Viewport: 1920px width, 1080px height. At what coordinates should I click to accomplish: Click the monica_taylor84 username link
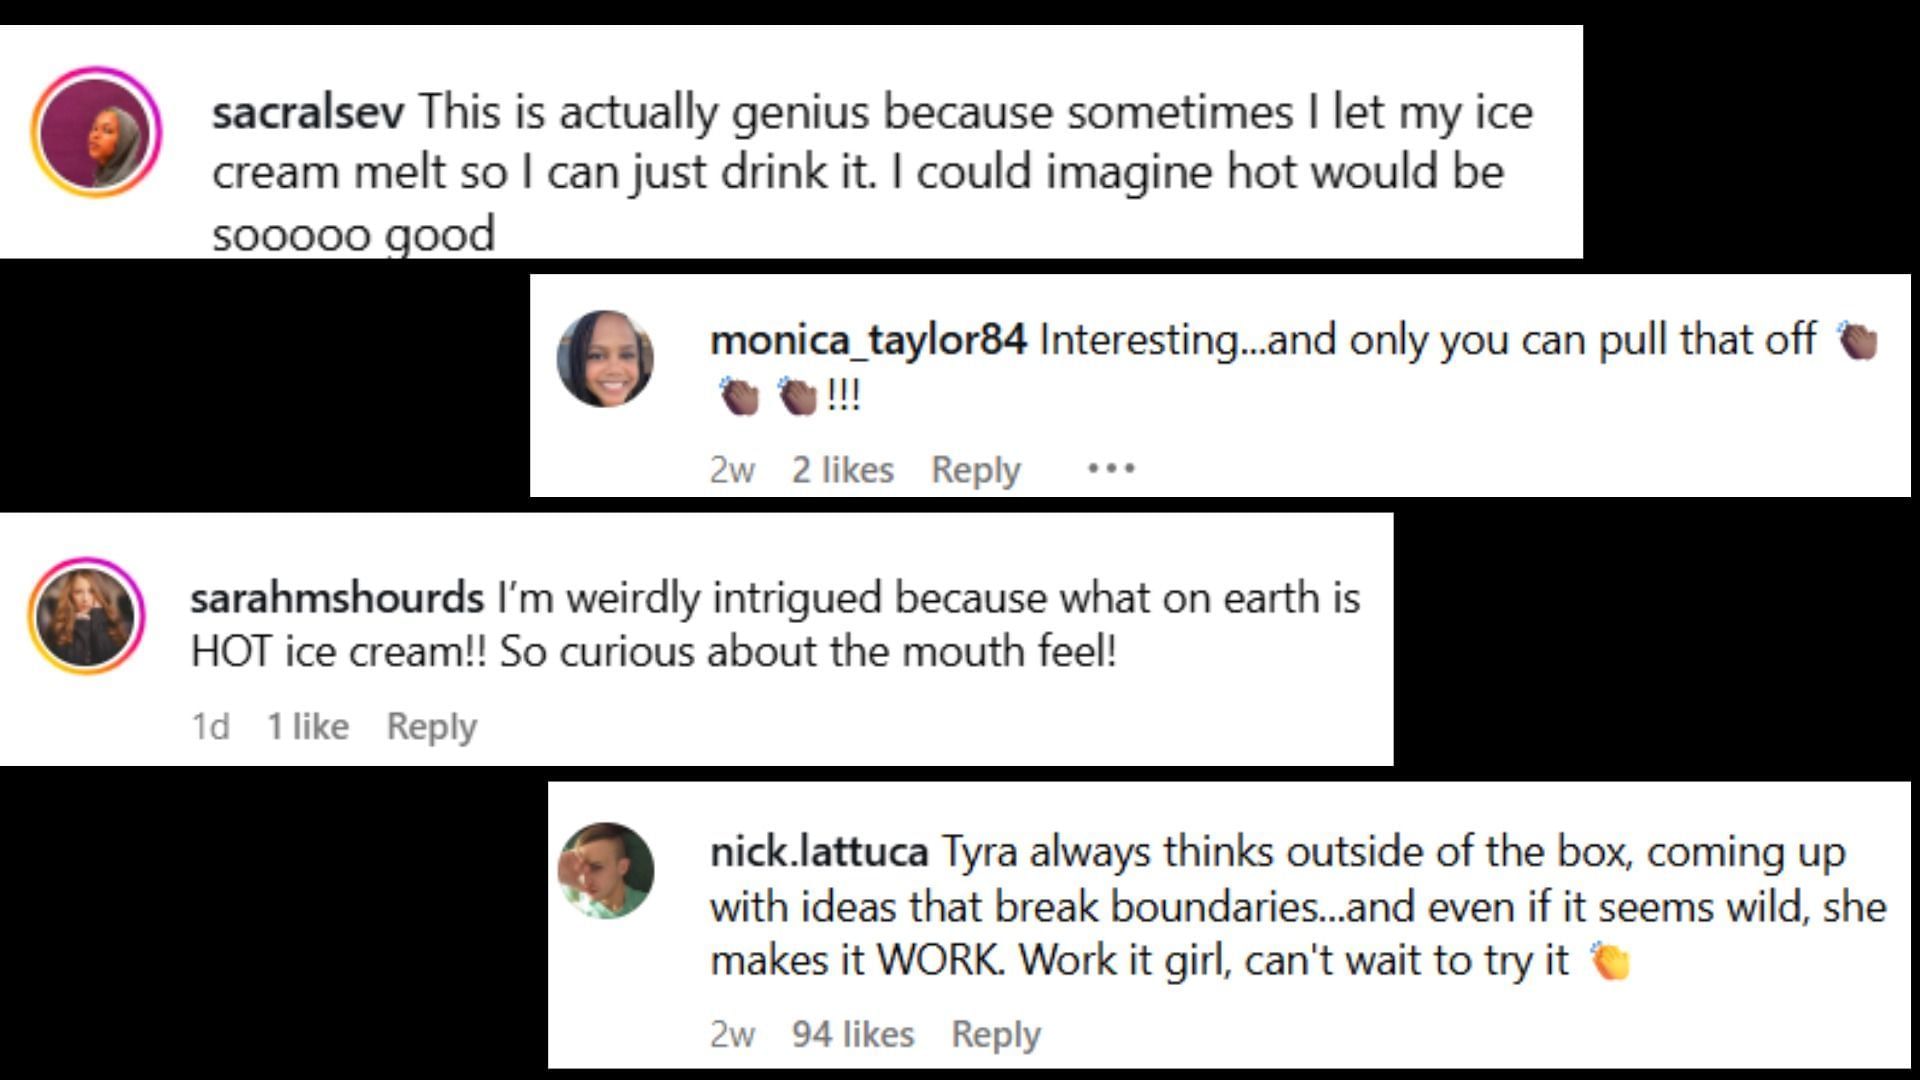(x=868, y=340)
